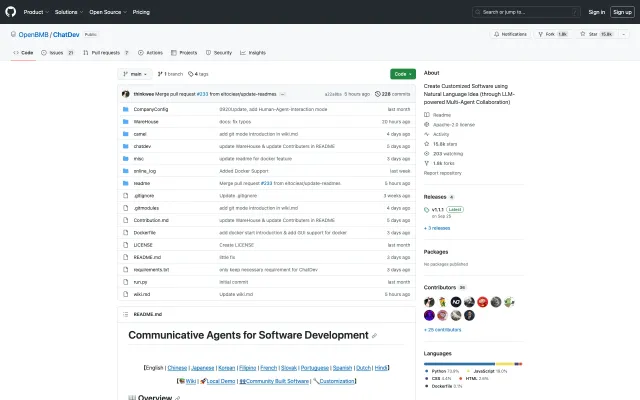The image size is (640, 400).
Task: Switch to the Pull requests tab
Action: pos(106,53)
